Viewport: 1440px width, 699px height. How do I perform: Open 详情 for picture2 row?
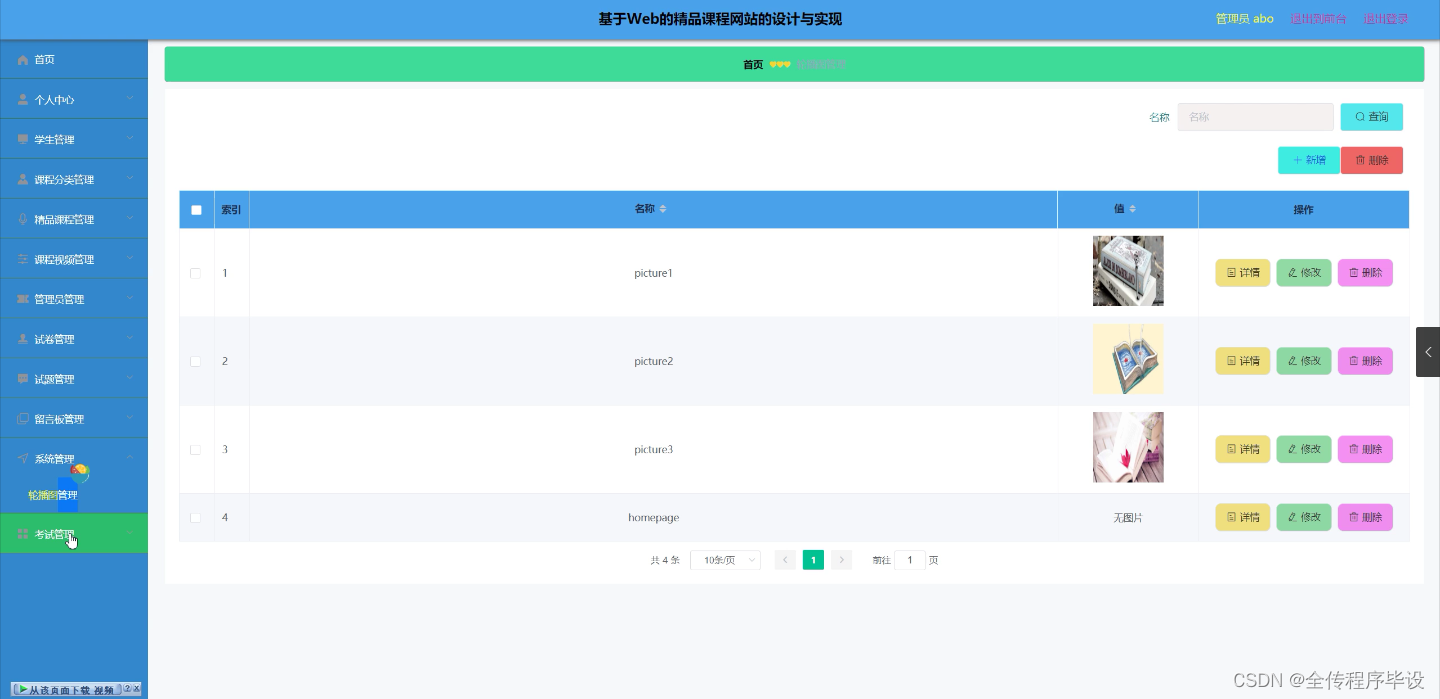1242,361
